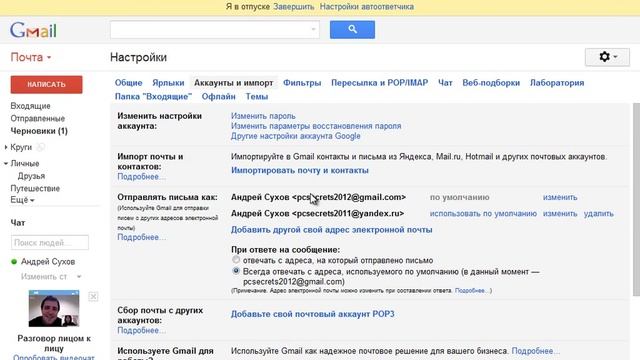Switch to the Офлайн tab
Viewport: 640px width, 360px height.
(218, 97)
